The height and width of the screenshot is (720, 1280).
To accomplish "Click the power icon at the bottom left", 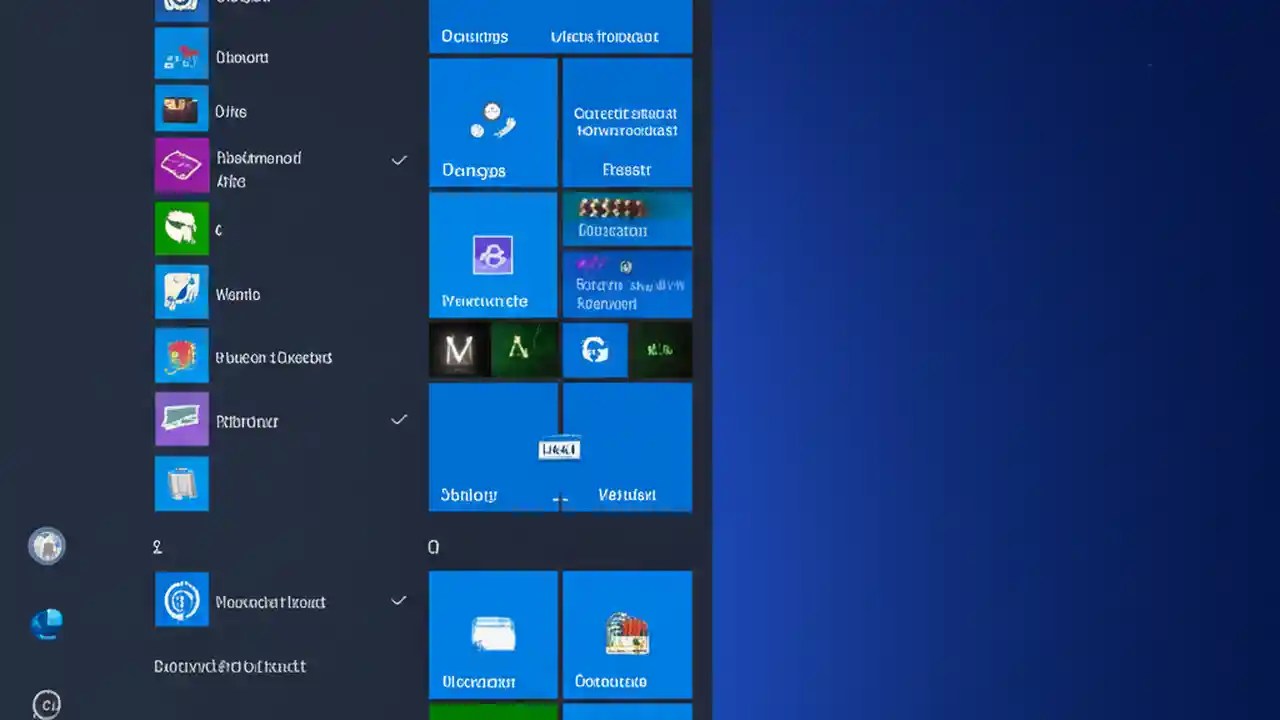I will (x=46, y=704).
